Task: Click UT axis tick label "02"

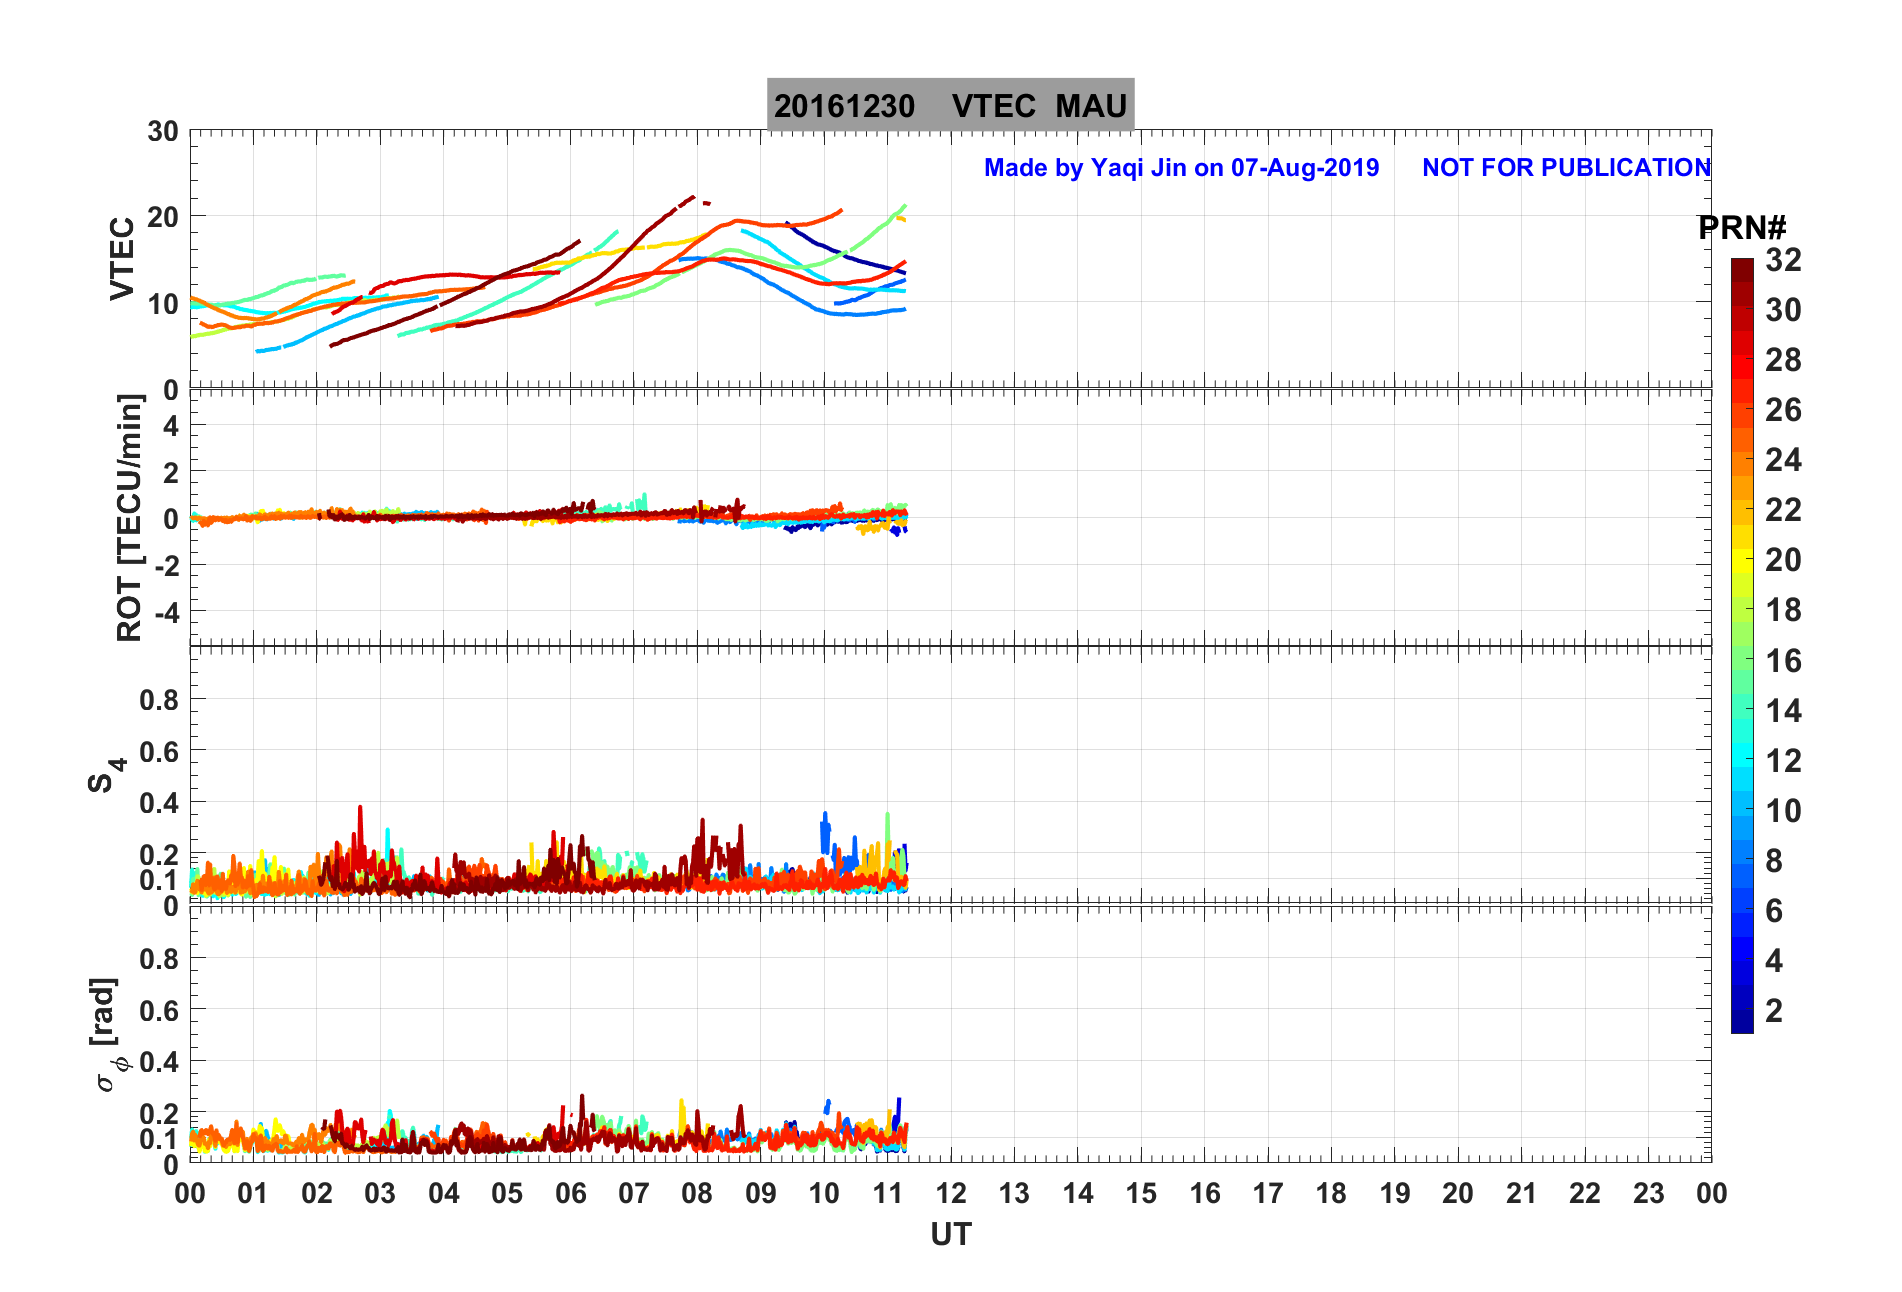Action: tap(317, 1193)
